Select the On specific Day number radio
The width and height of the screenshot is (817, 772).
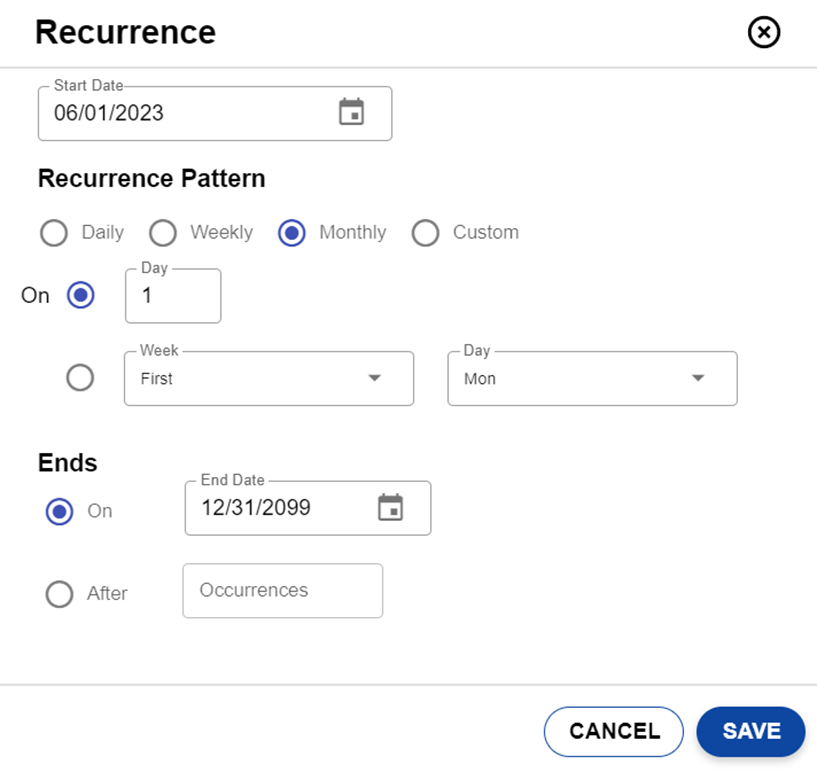[80, 296]
